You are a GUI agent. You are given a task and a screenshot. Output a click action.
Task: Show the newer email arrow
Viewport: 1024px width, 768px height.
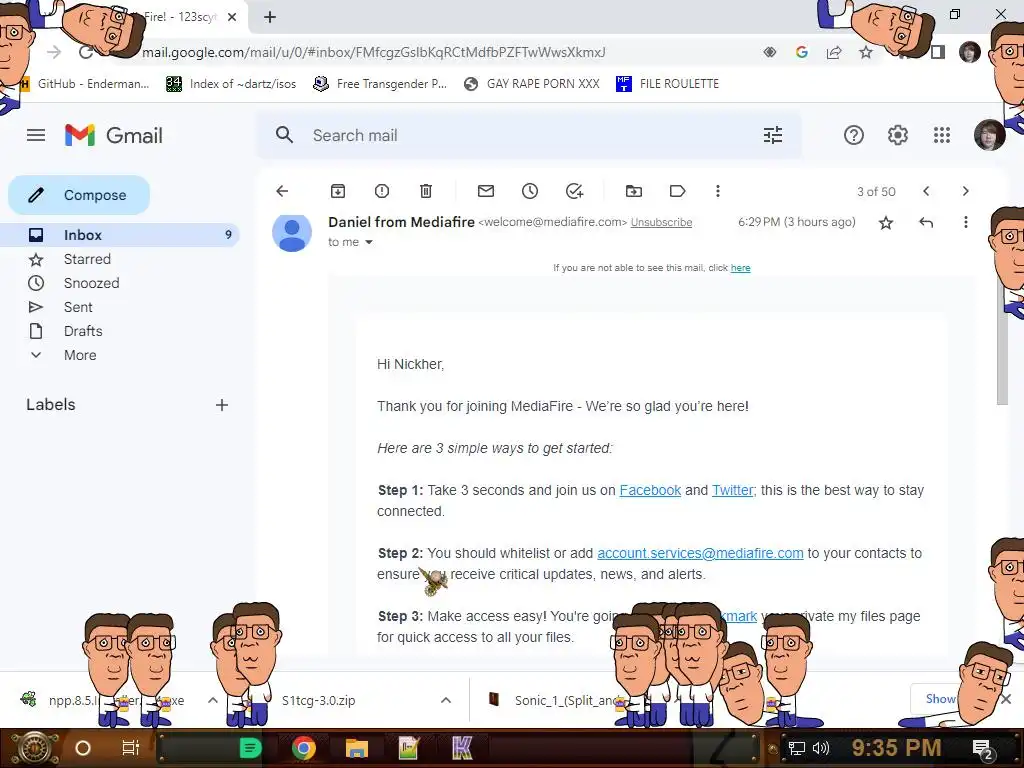[926, 191]
